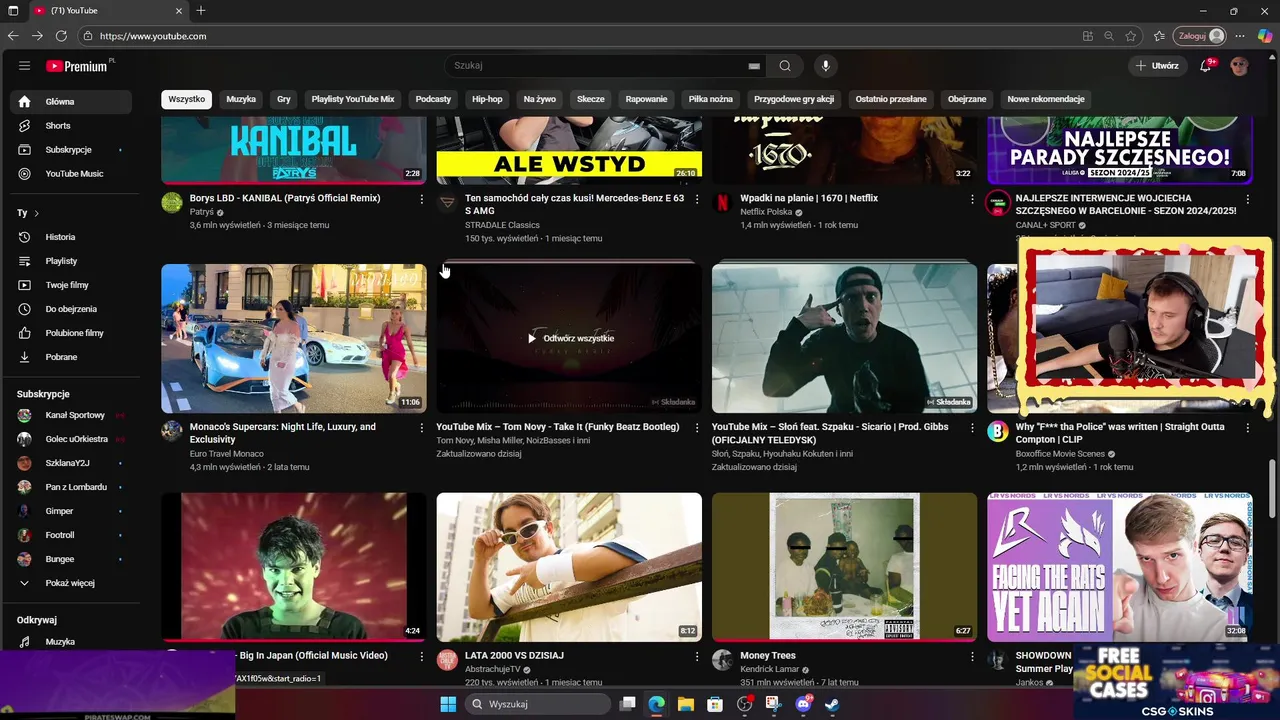Open Pobrane downloads
This screenshot has width=1280, height=720.
(71, 357)
